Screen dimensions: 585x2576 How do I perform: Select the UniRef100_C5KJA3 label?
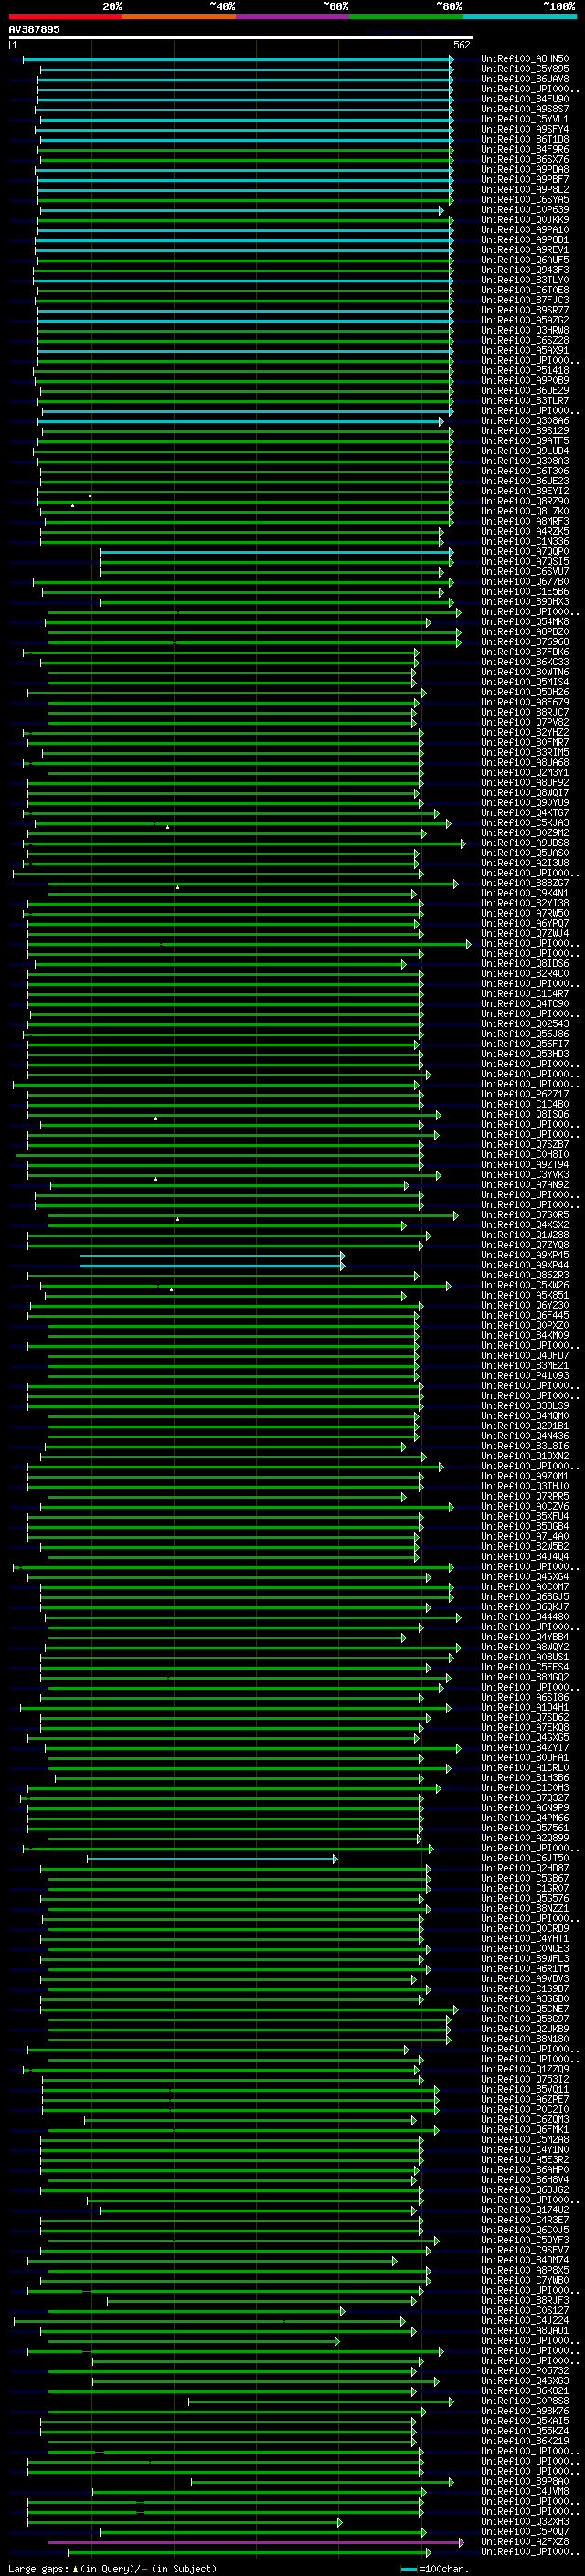coord(525,823)
